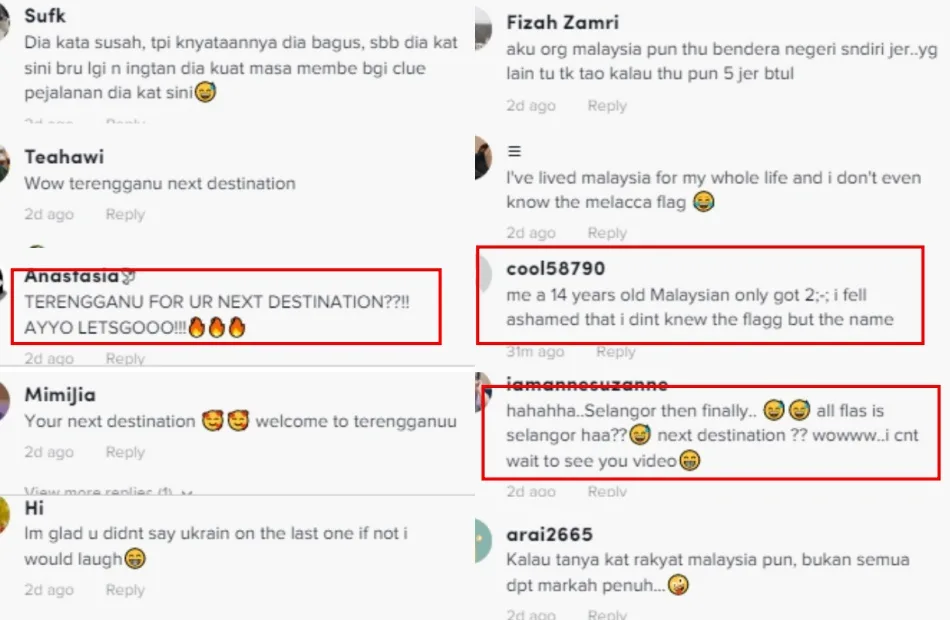The image size is (950, 620).
Task: Click Fizah Zamri's avatar picture
Action: (483, 28)
